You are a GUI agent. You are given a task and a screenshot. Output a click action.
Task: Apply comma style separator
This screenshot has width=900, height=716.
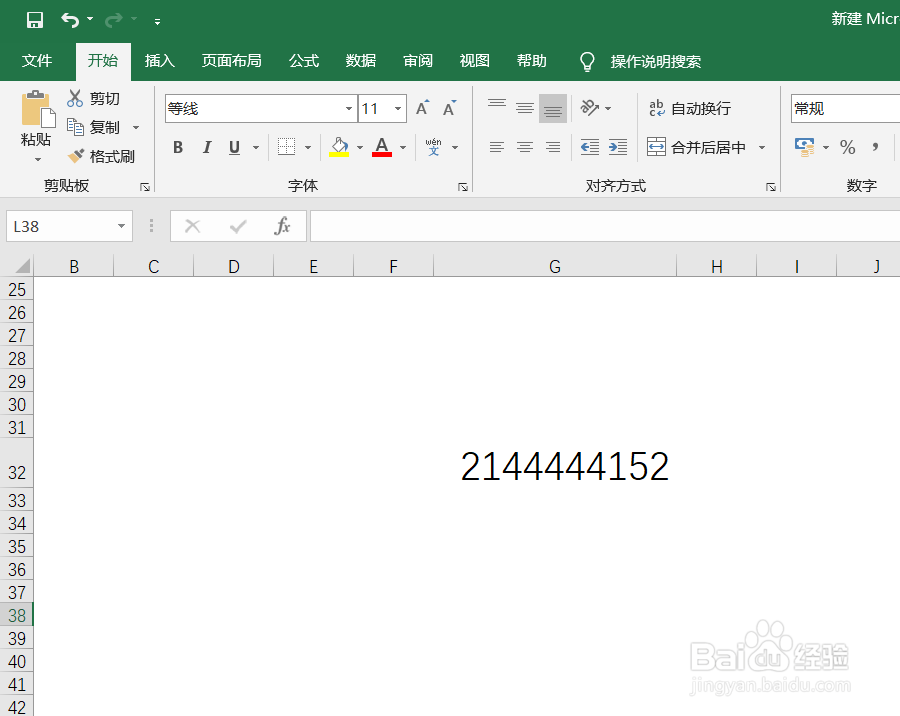pos(875,148)
